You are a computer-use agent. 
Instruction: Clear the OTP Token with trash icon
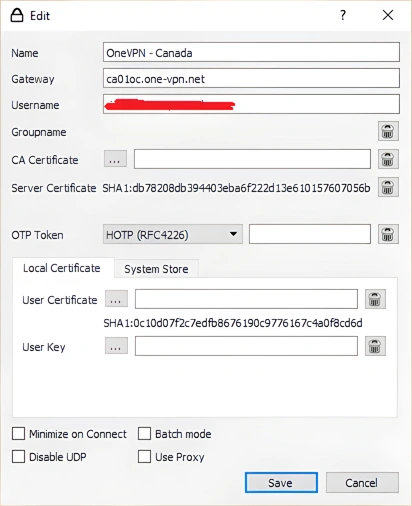[388, 234]
